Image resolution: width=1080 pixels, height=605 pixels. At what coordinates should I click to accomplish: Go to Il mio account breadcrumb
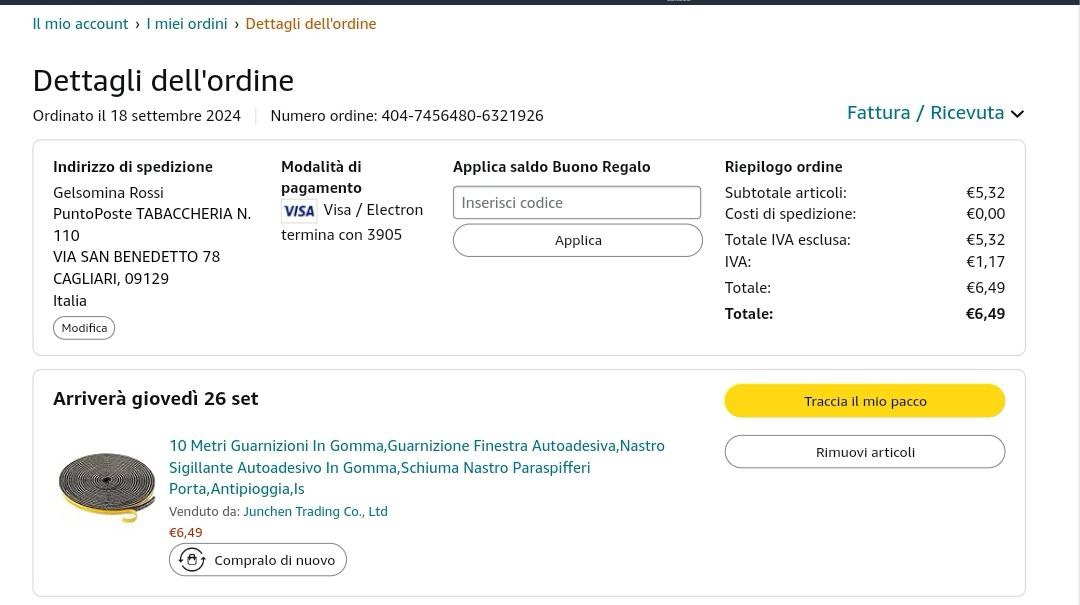(x=80, y=23)
